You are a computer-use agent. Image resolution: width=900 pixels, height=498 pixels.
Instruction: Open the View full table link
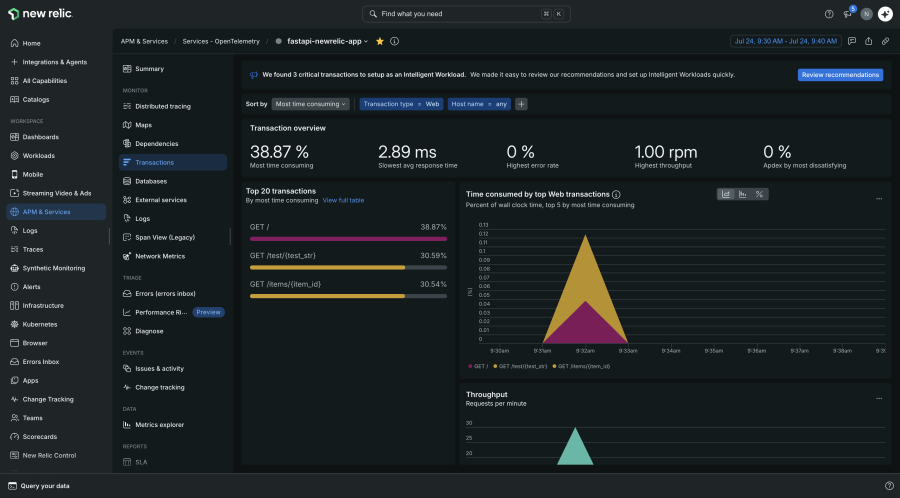coord(343,200)
